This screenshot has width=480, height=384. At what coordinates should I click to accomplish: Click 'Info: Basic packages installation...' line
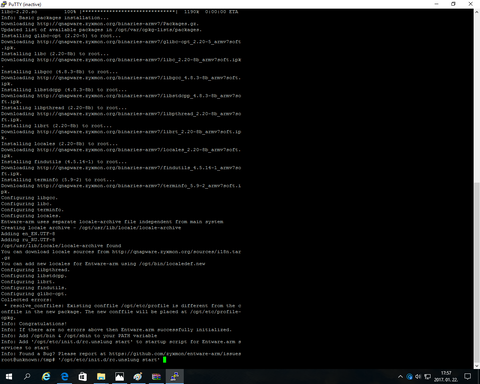[55, 18]
